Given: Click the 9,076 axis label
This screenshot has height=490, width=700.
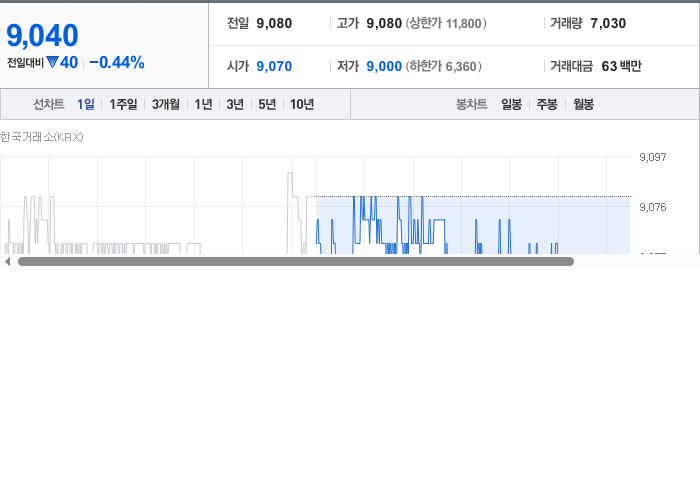Looking at the screenshot, I should [x=653, y=207].
